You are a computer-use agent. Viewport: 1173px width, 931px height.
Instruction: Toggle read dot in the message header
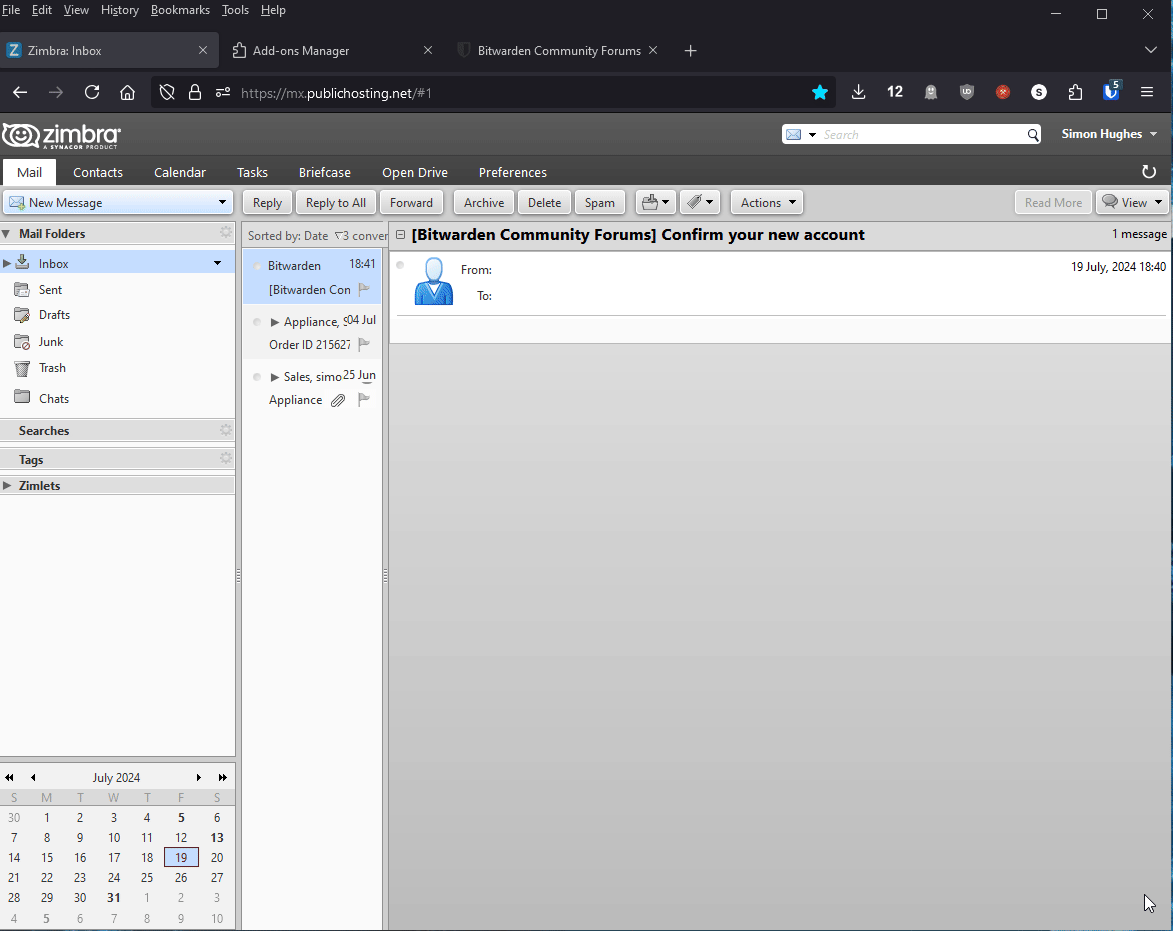400,265
